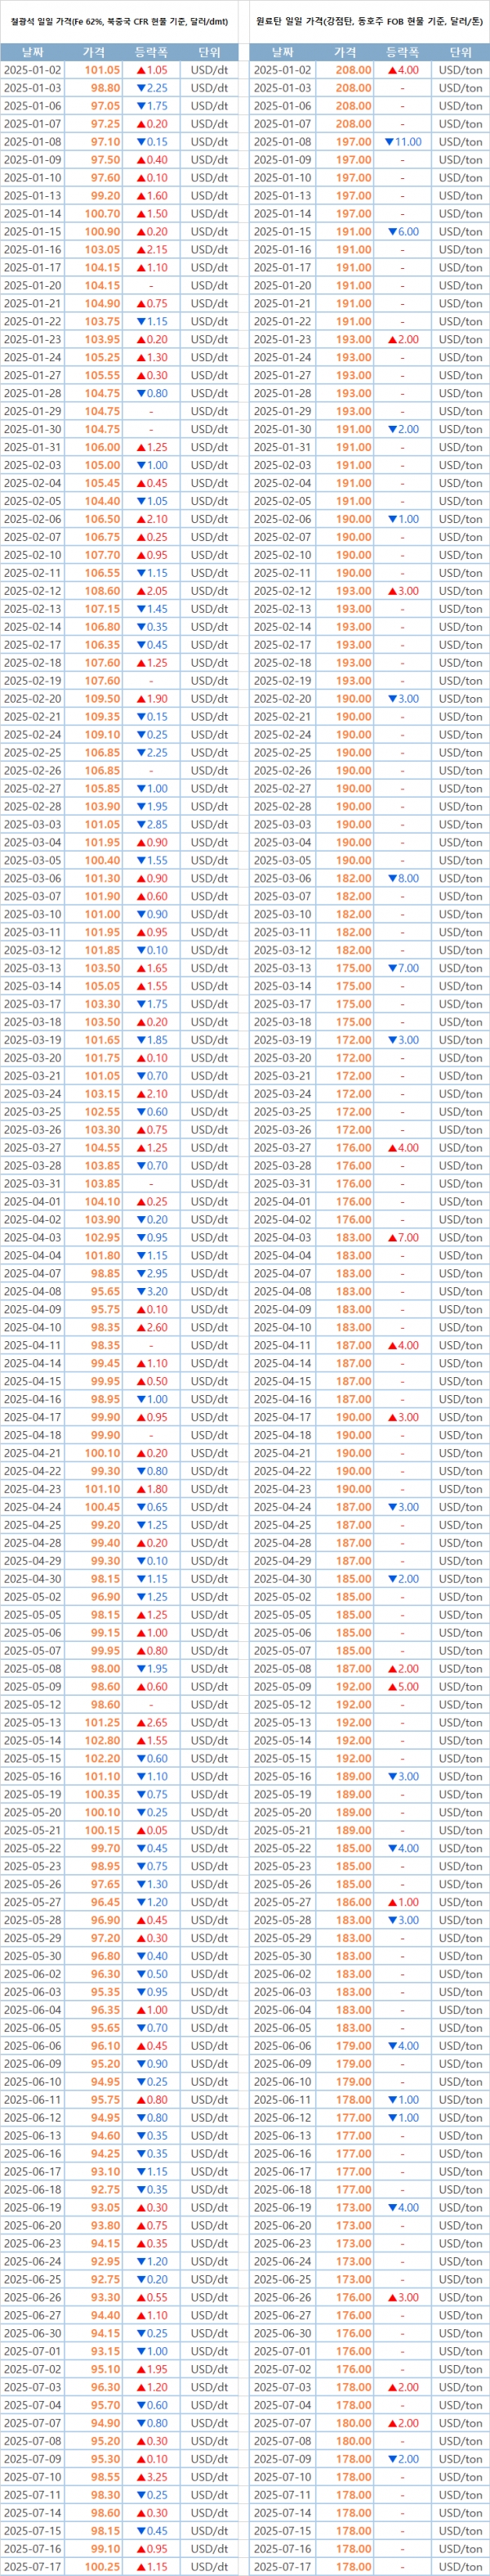Select the ▼2.95 iron ore decrease cell
Viewport: 490px width, 2576px height.
pyautogui.click(x=151, y=1273)
